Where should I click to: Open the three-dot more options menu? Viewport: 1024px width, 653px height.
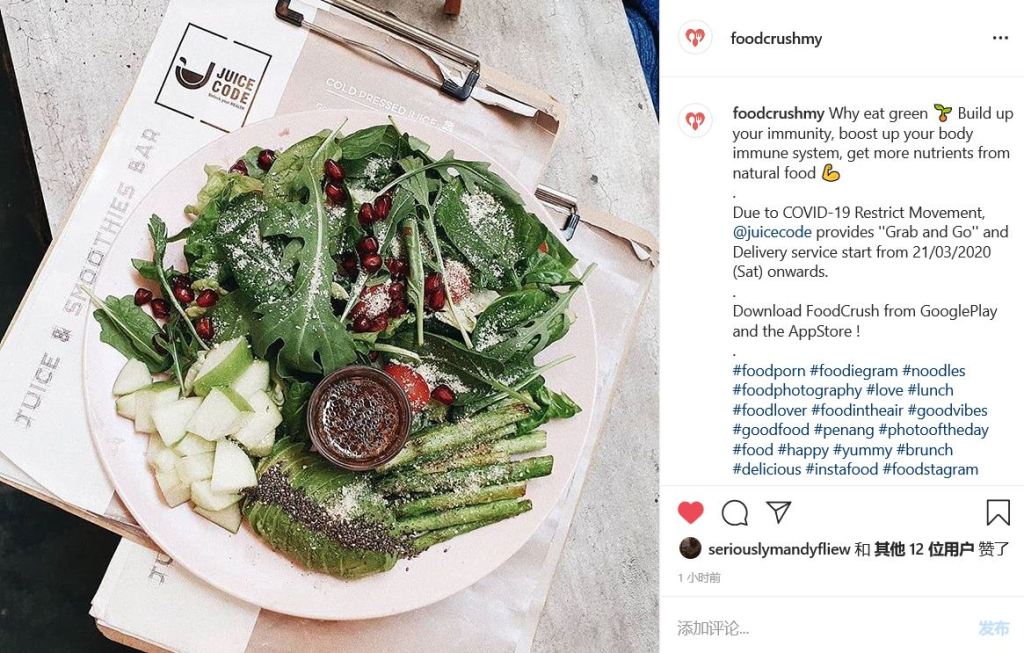coord(1000,38)
